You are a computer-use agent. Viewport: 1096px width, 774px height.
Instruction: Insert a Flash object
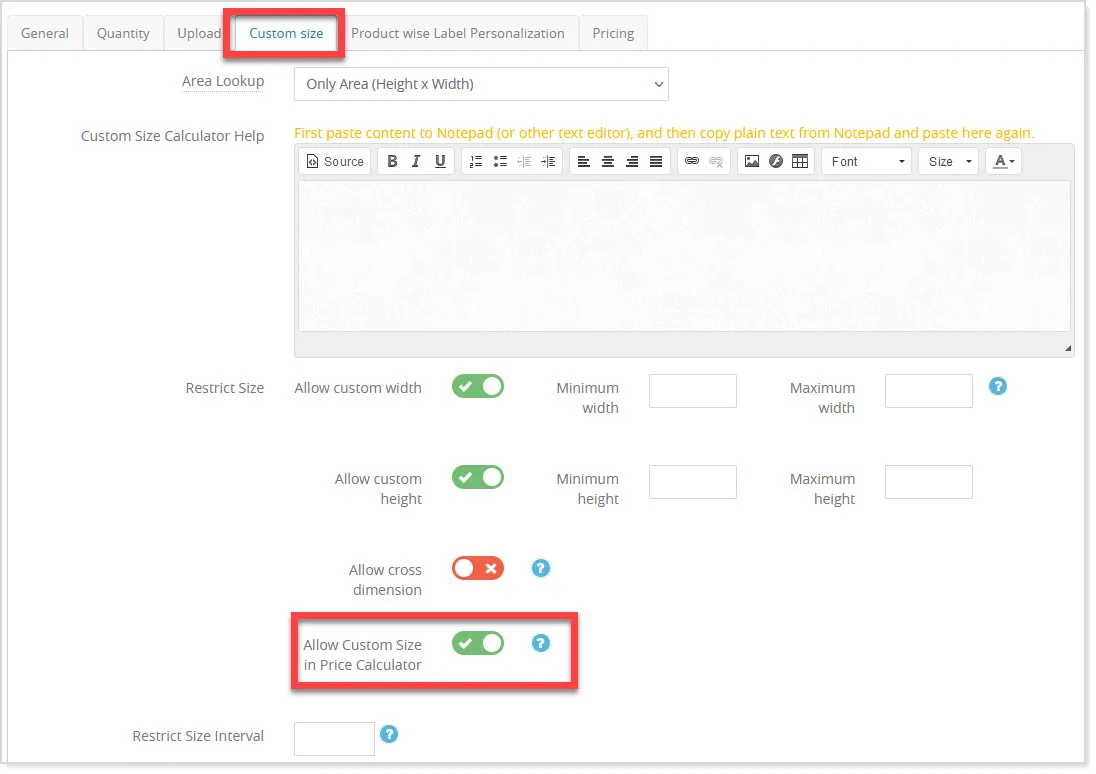point(776,162)
